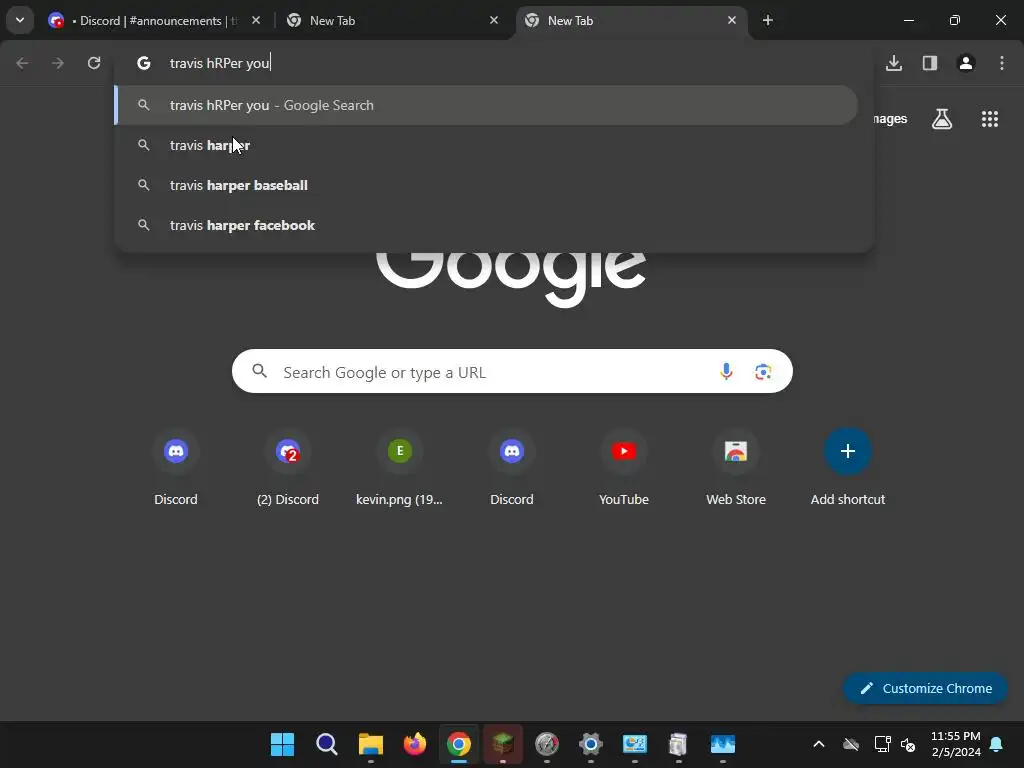Screen dimensions: 1024x768
Task: Click Add shortcut button
Action: (848, 467)
